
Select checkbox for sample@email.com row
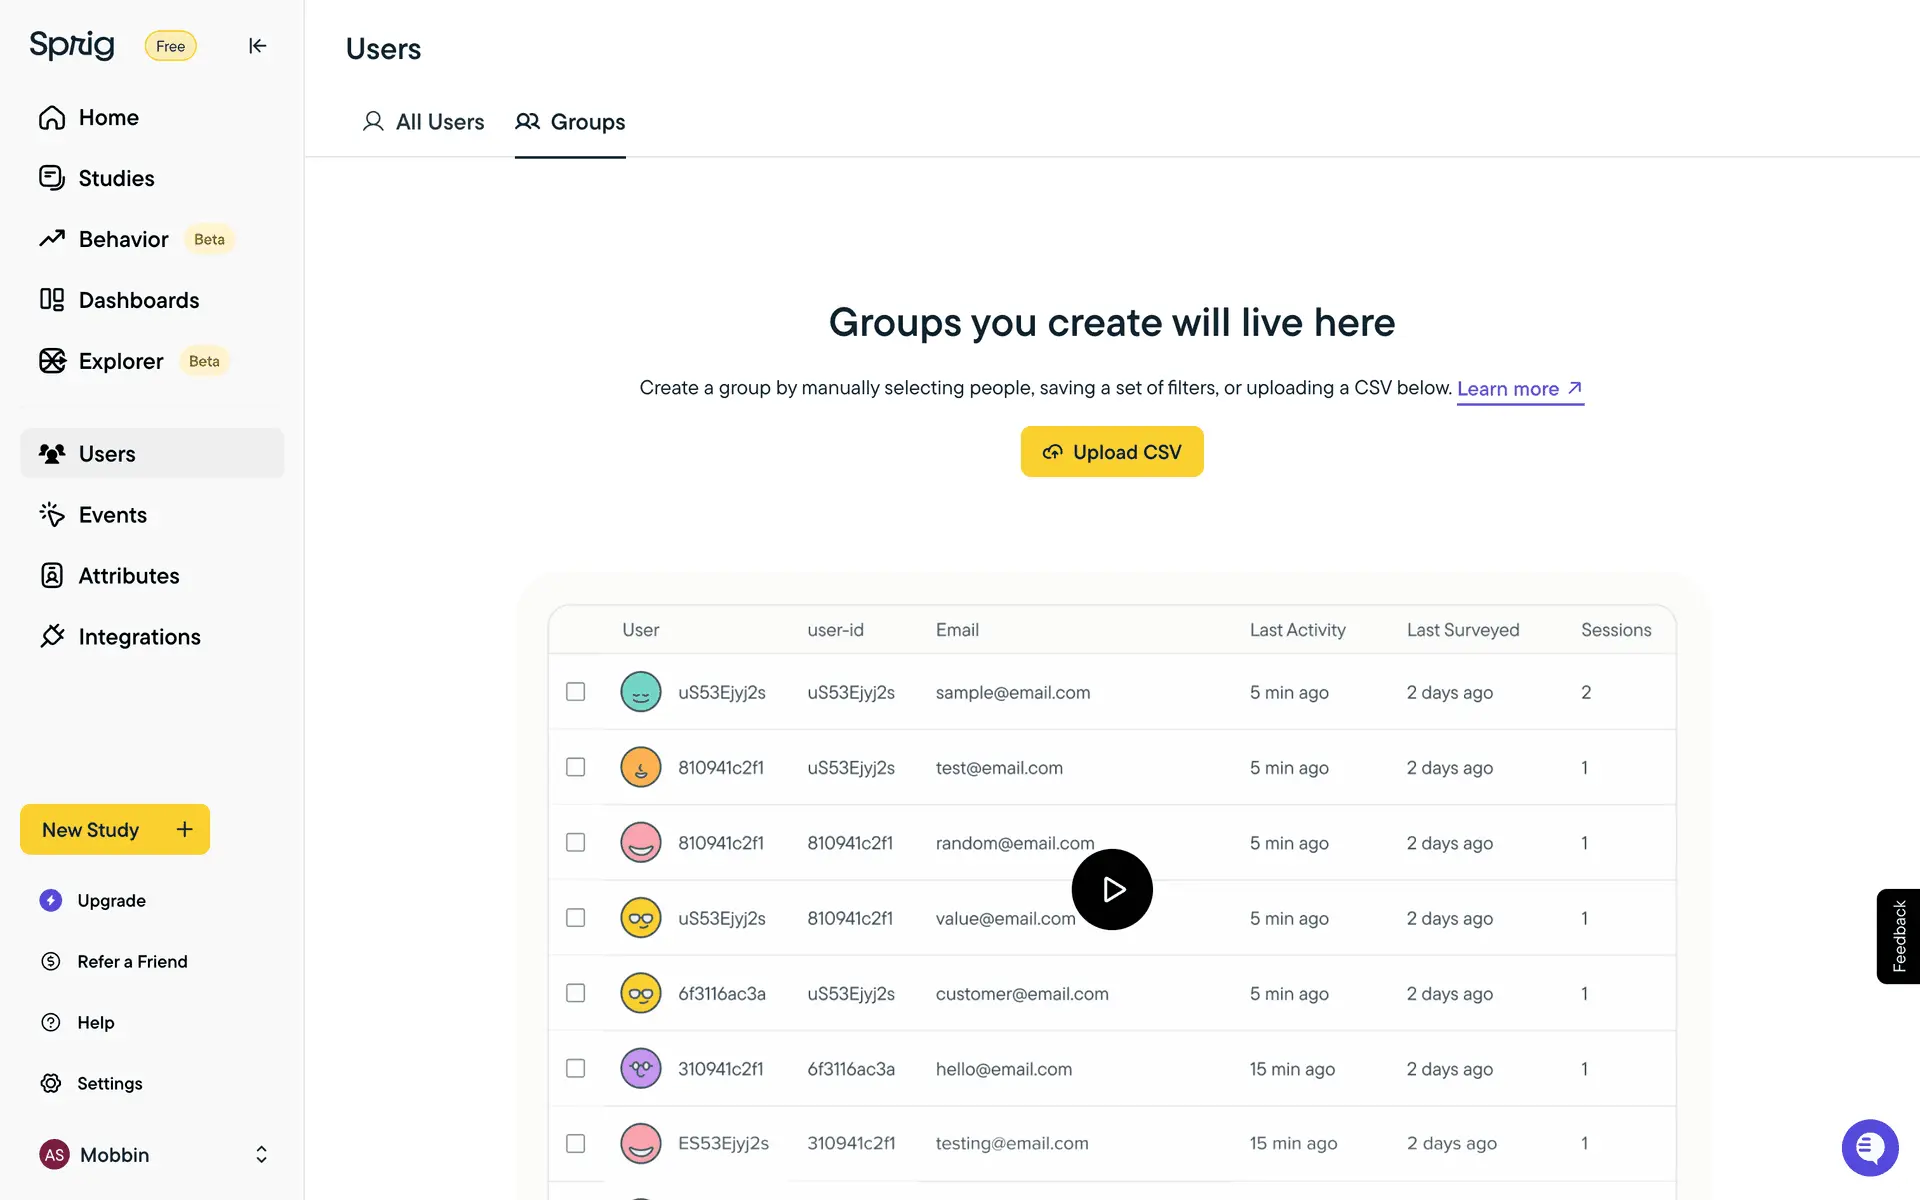(575, 692)
